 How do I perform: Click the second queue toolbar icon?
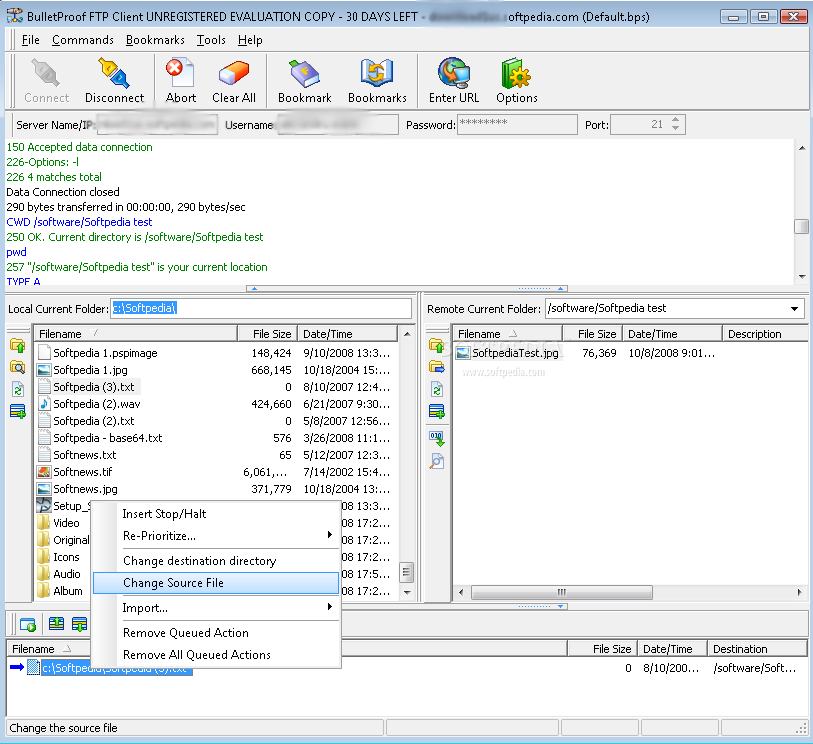[56, 624]
